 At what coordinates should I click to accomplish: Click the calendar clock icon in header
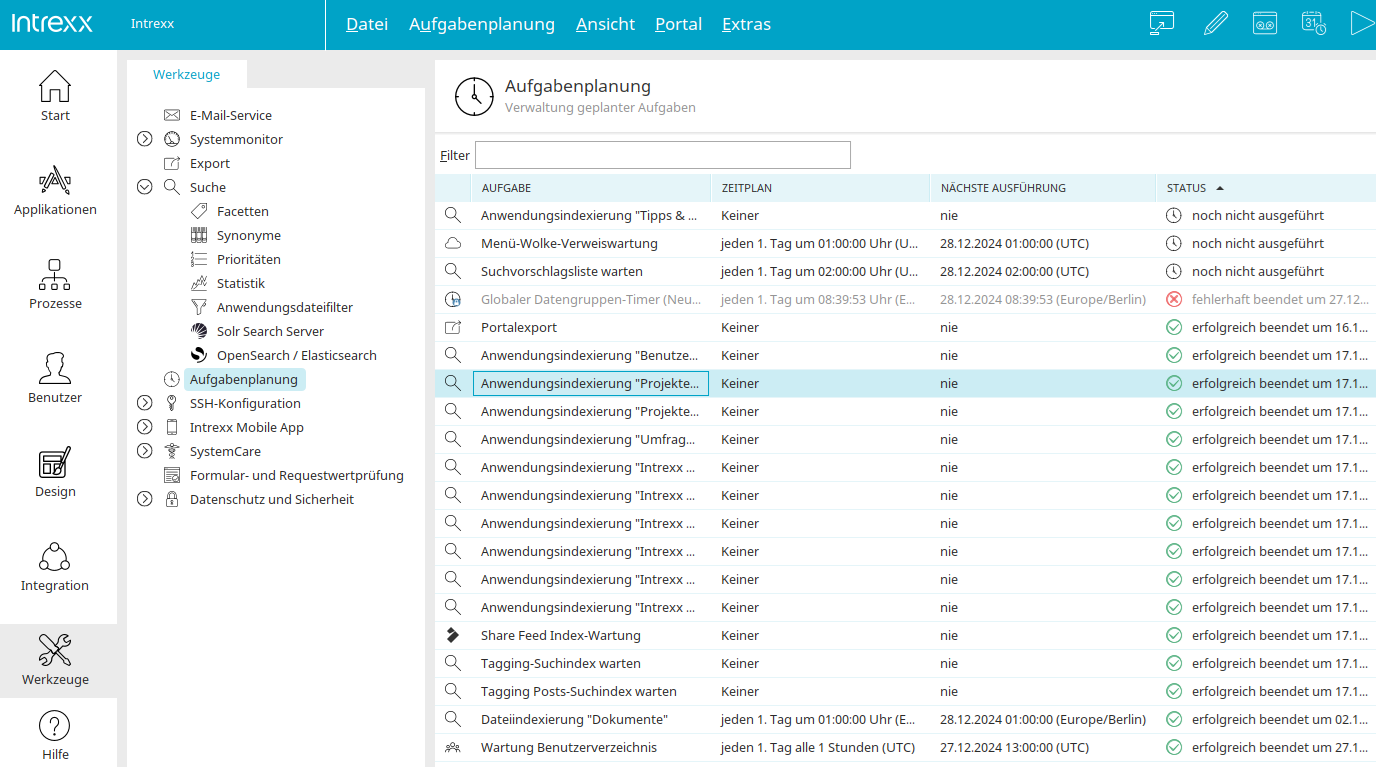pos(1313,24)
